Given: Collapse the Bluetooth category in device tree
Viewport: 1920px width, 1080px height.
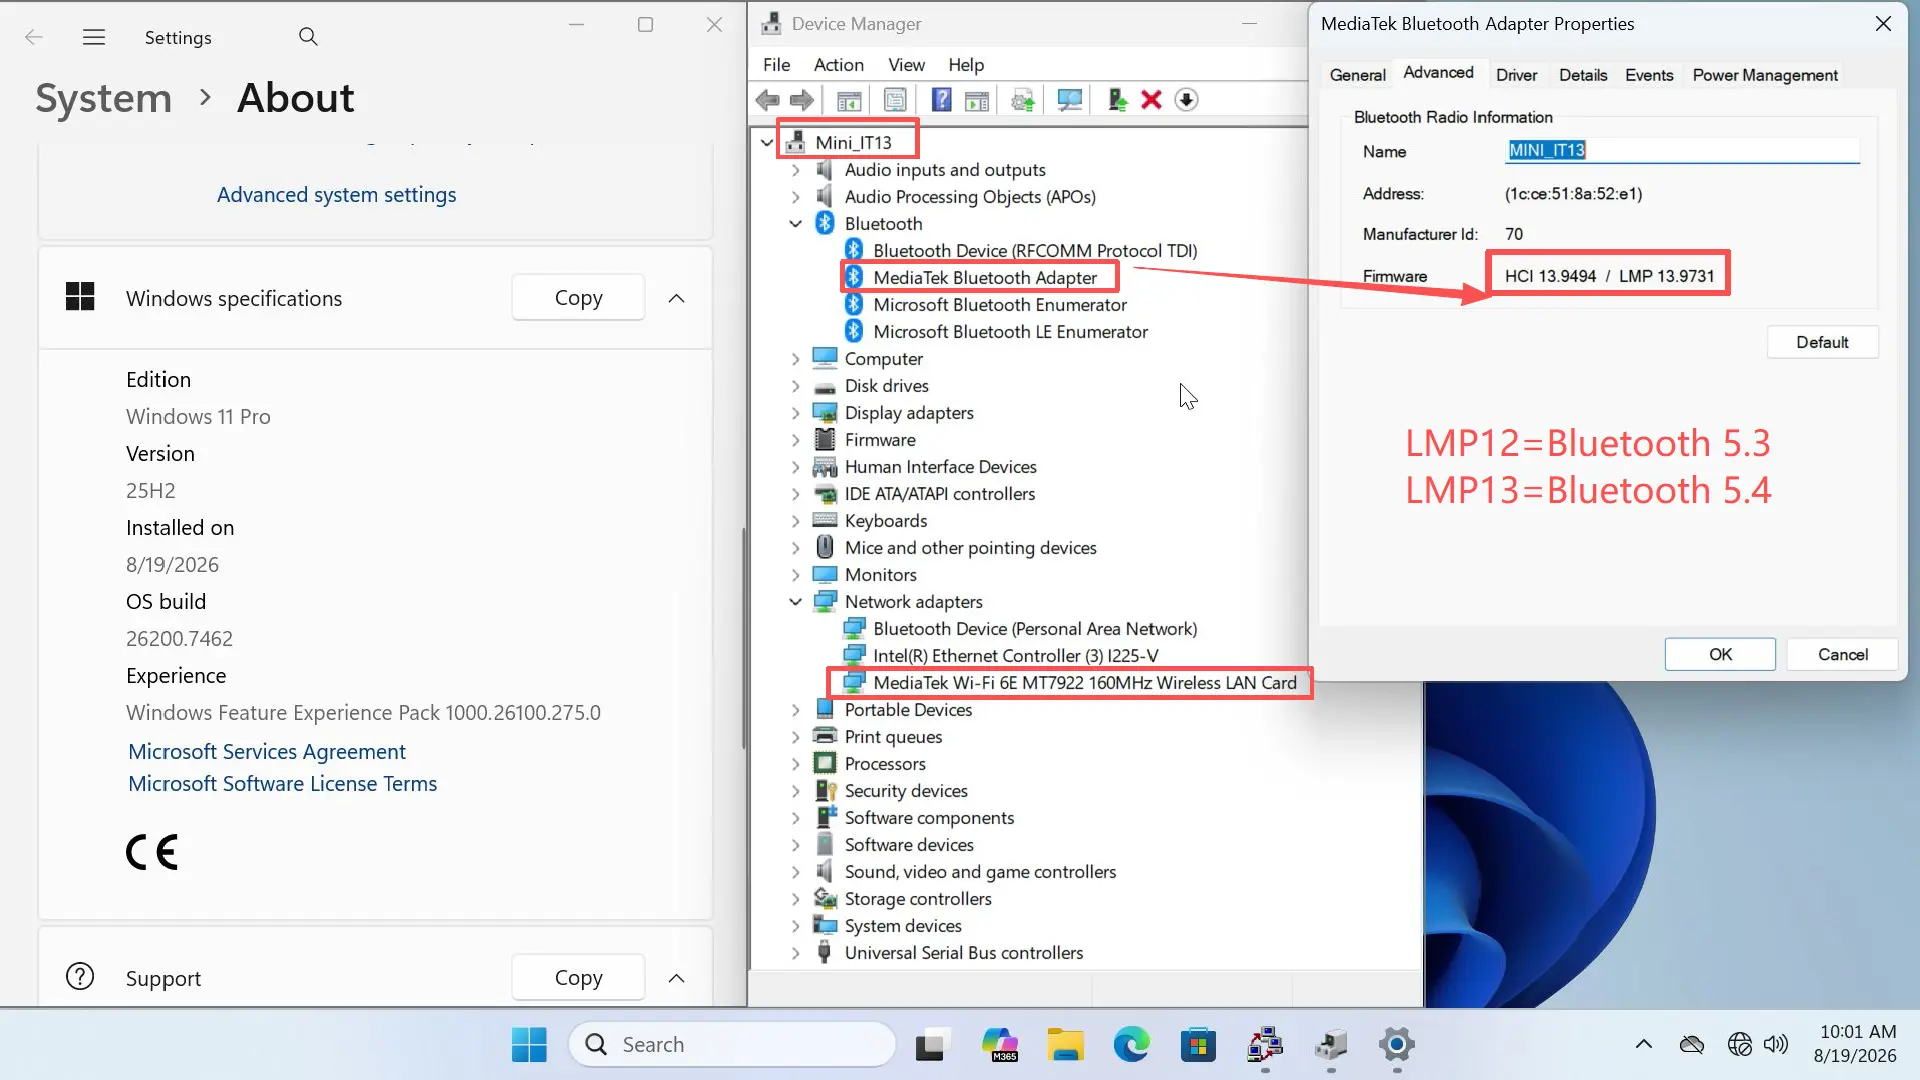Looking at the screenshot, I should click(796, 224).
